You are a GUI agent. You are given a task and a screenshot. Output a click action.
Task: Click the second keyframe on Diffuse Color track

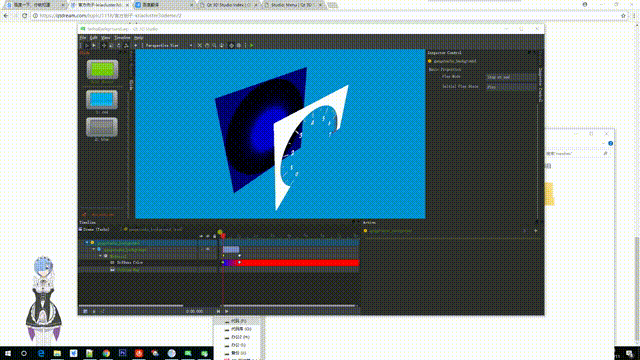coord(239,262)
